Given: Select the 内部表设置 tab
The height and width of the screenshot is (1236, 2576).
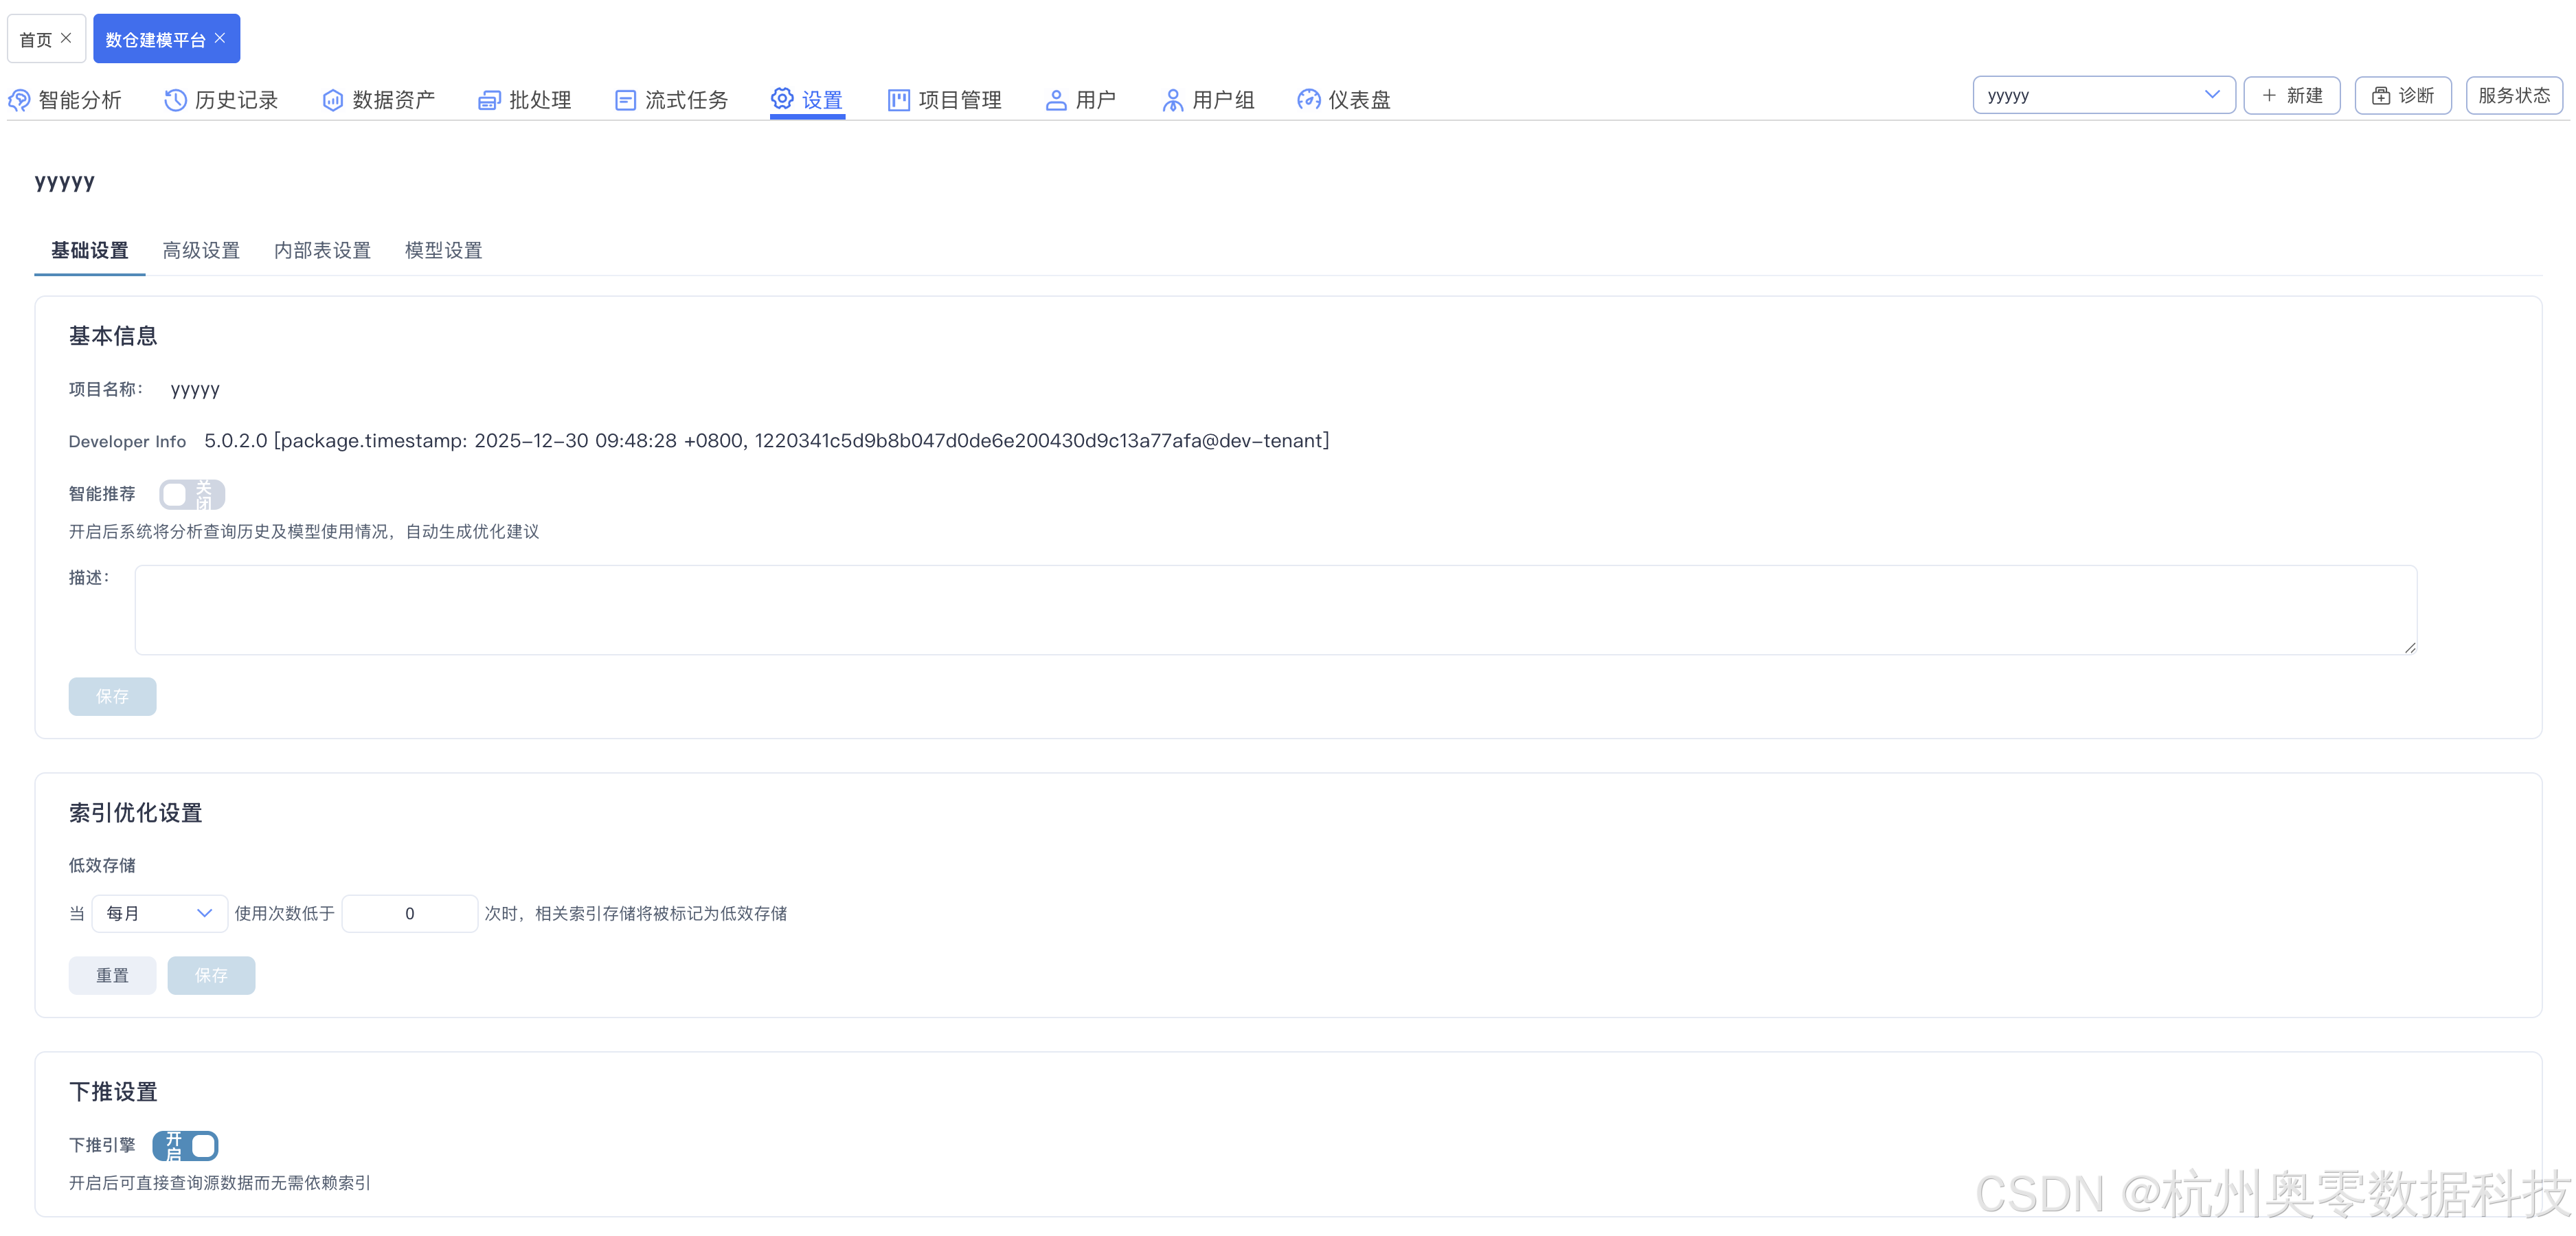Looking at the screenshot, I should coord(322,250).
